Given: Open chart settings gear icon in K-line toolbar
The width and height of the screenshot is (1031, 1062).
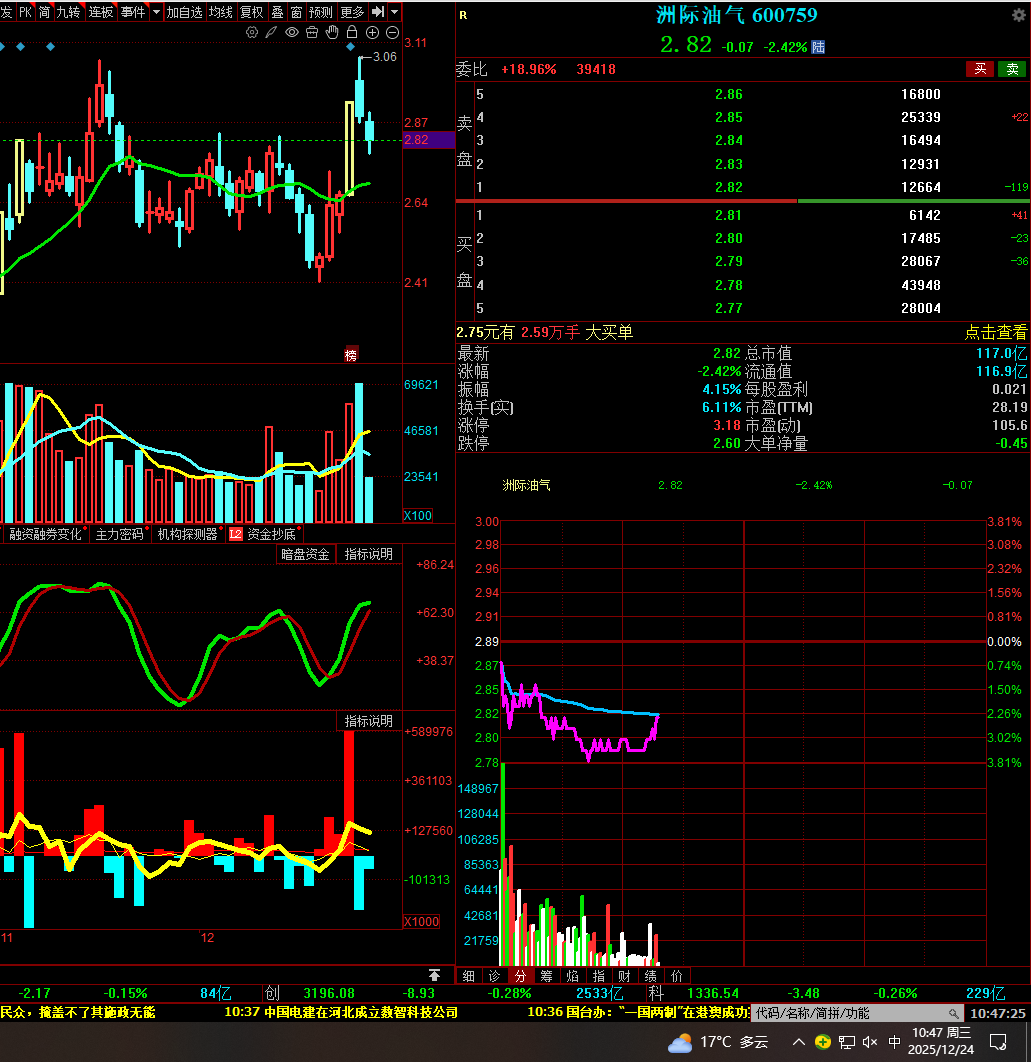Looking at the screenshot, I should pyautogui.click(x=251, y=33).
